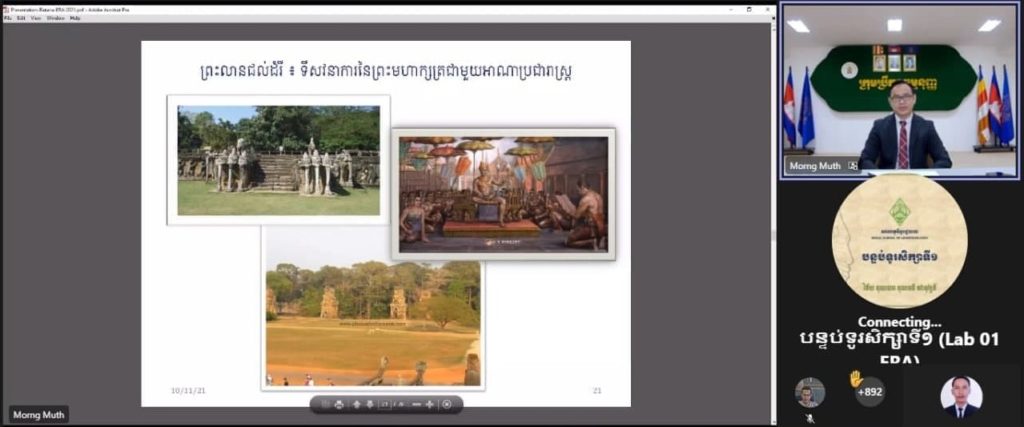Viewport: 1024px width, 427px height.
Task: Click the muted microphone icon under avatar
Action: [x=810, y=419]
